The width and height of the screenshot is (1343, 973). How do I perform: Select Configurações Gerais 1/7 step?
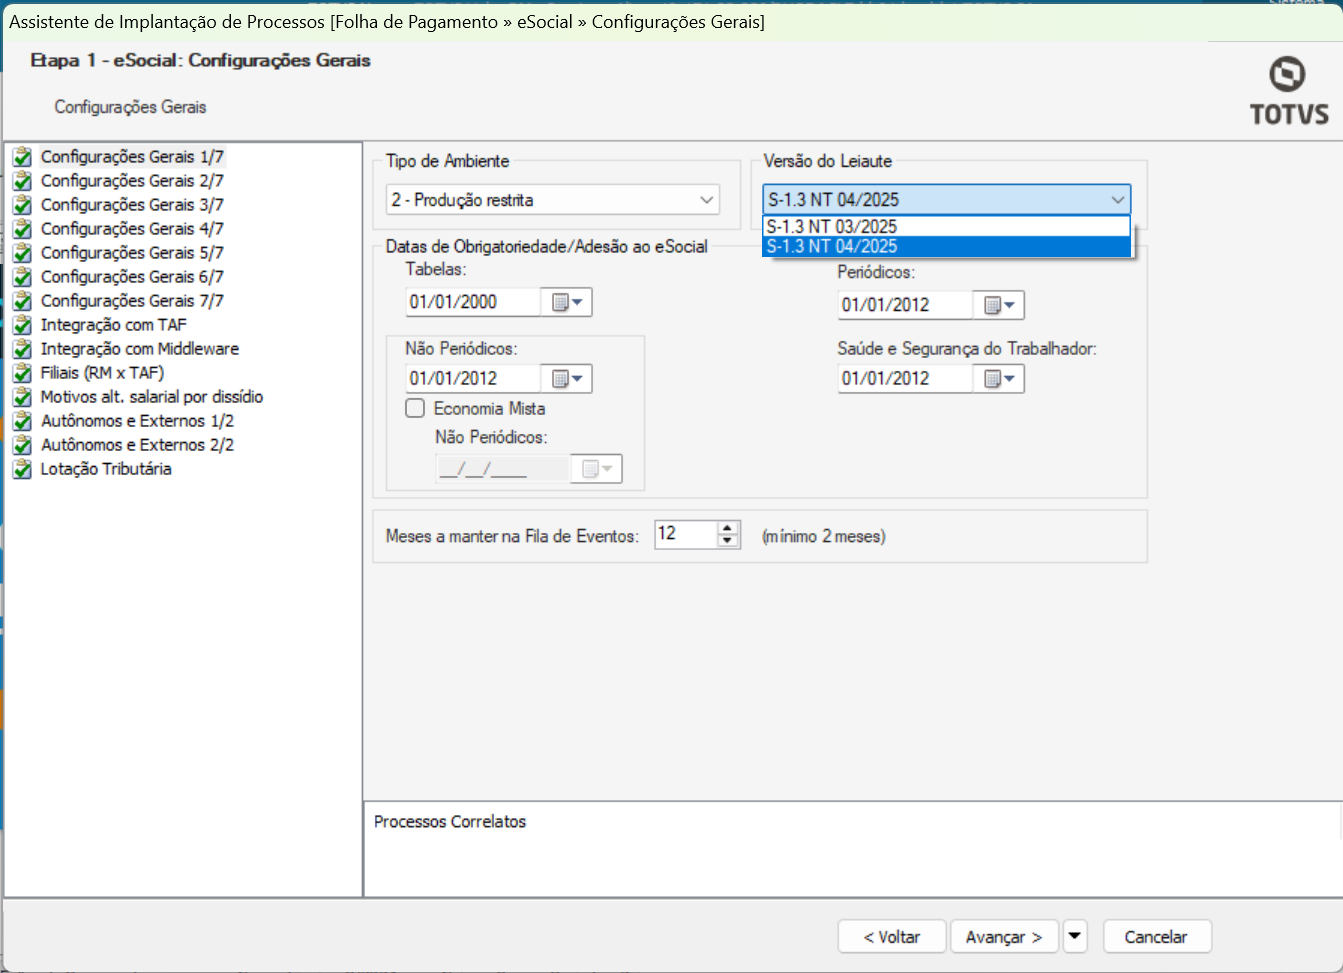click(132, 157)
